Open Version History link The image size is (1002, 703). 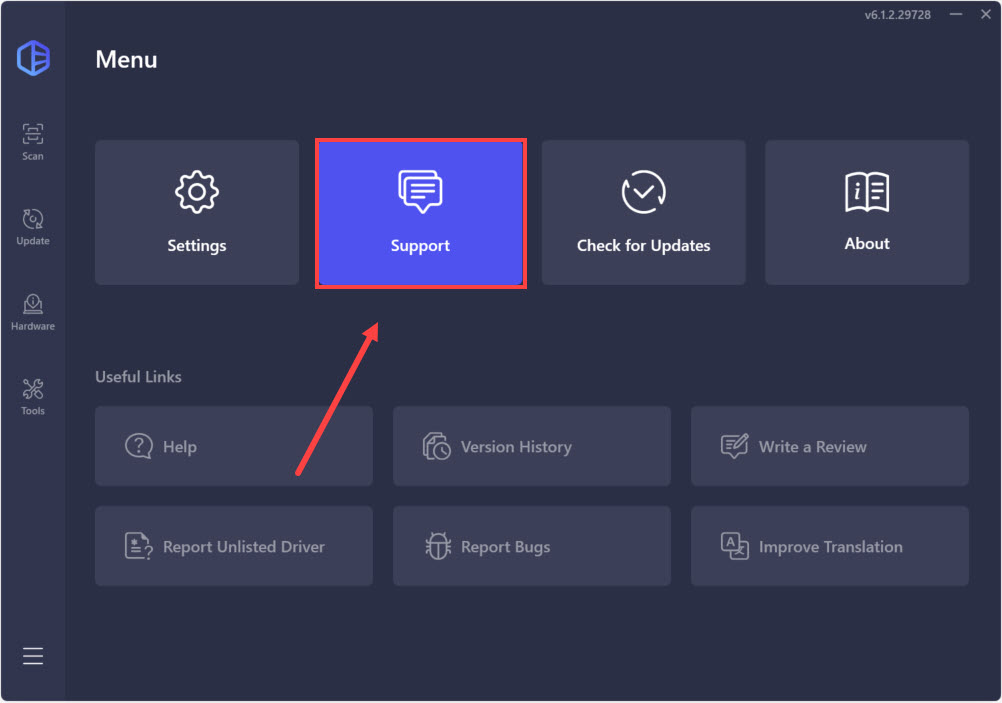[x=531, y=446]
